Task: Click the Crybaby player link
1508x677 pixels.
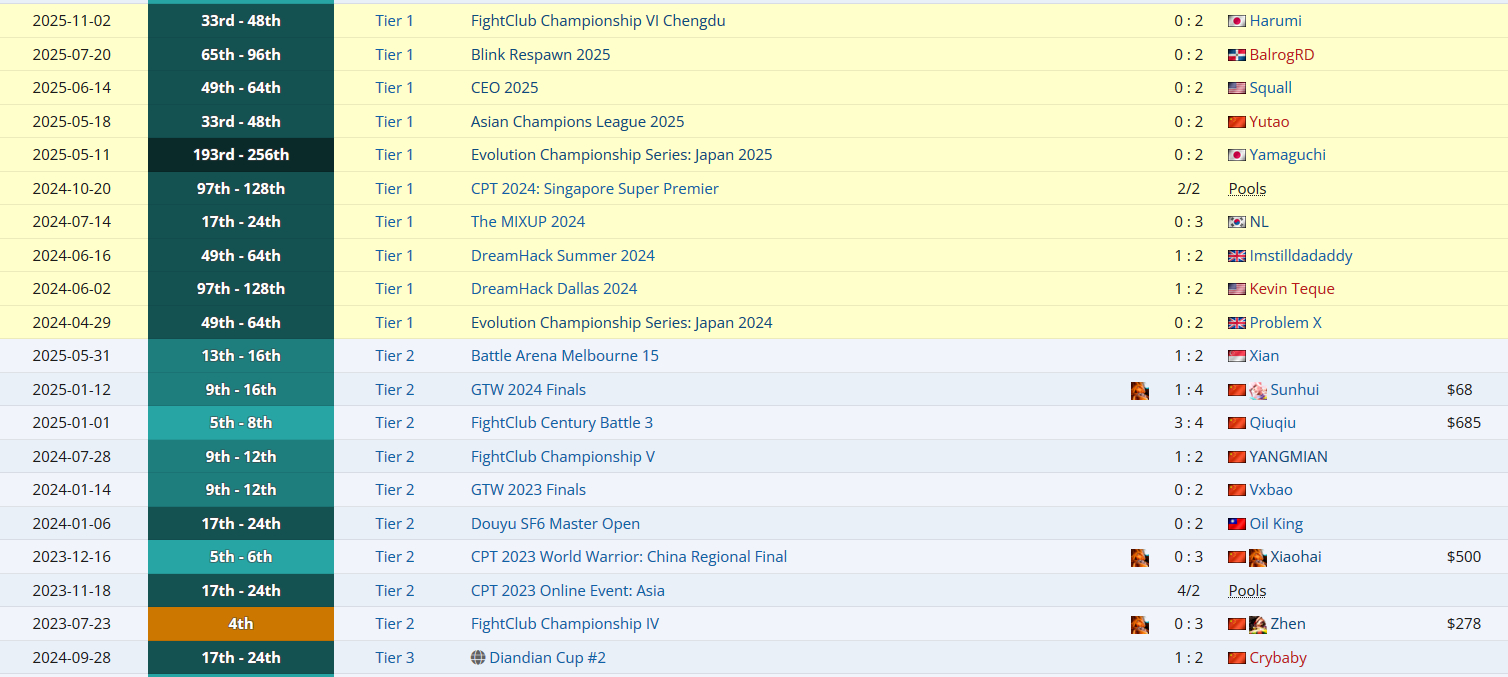Action: pyautogui.click(x=1279, y=658)
